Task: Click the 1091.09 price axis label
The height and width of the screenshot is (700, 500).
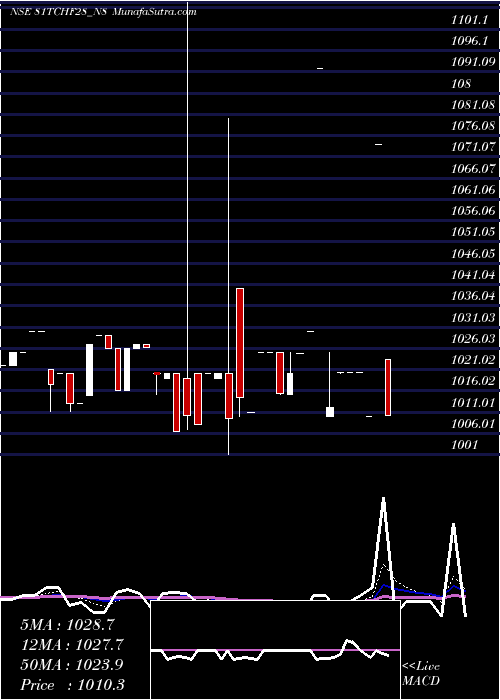Action: [473, 62]
